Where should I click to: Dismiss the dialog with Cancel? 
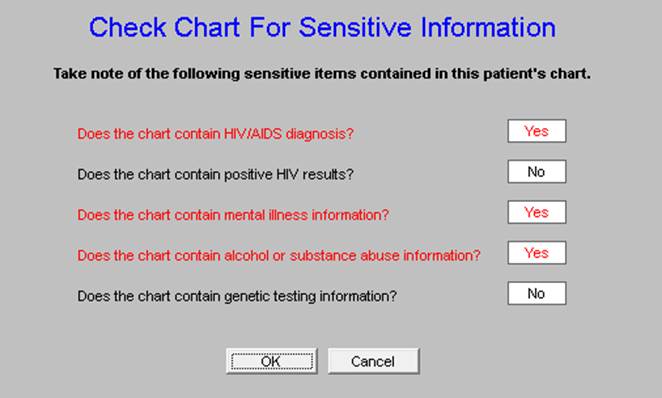(x=373, y=361)
